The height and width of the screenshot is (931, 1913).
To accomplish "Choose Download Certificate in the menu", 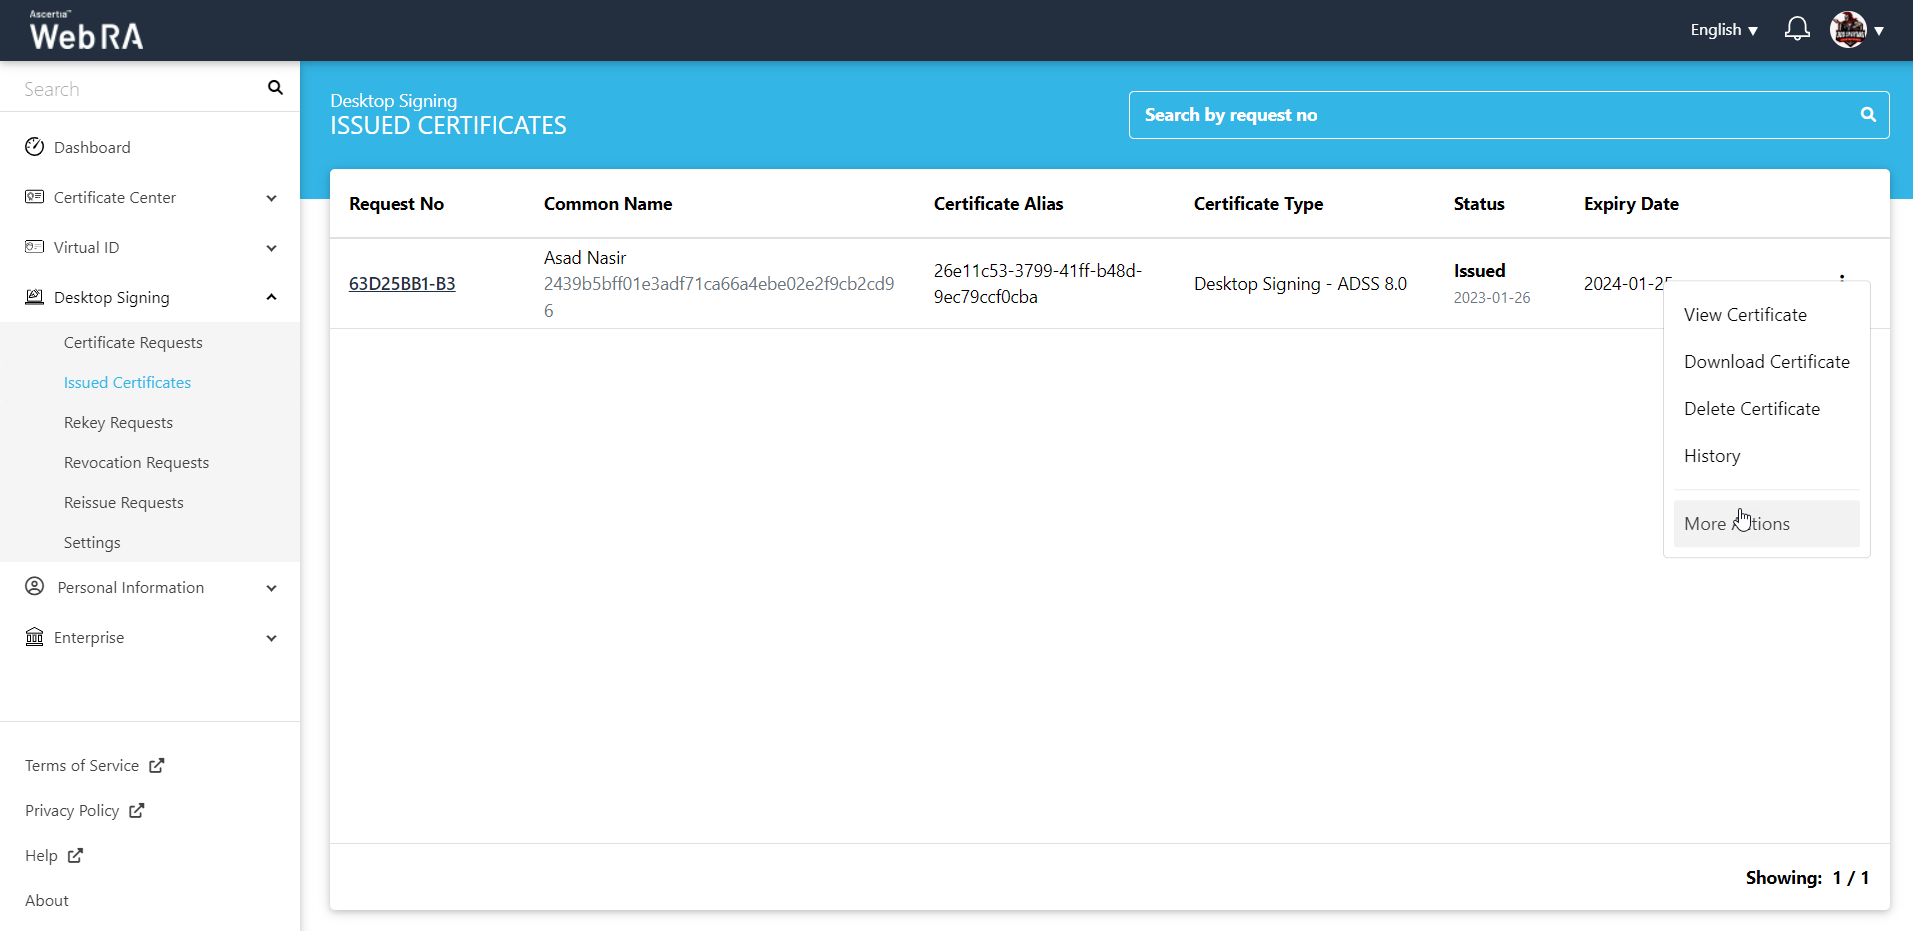I will (1766, 362).
